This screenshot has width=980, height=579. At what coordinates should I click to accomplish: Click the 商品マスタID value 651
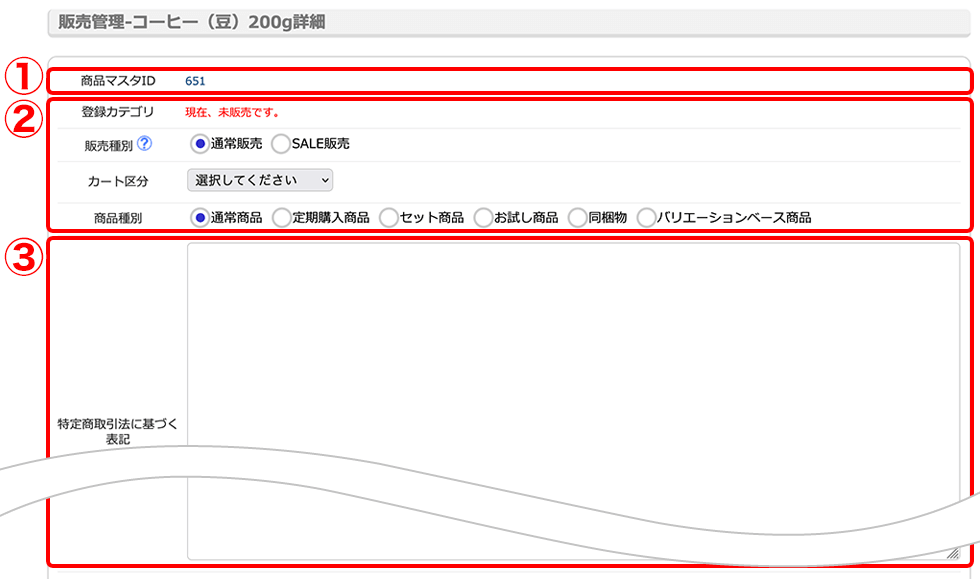pos(195,81)
